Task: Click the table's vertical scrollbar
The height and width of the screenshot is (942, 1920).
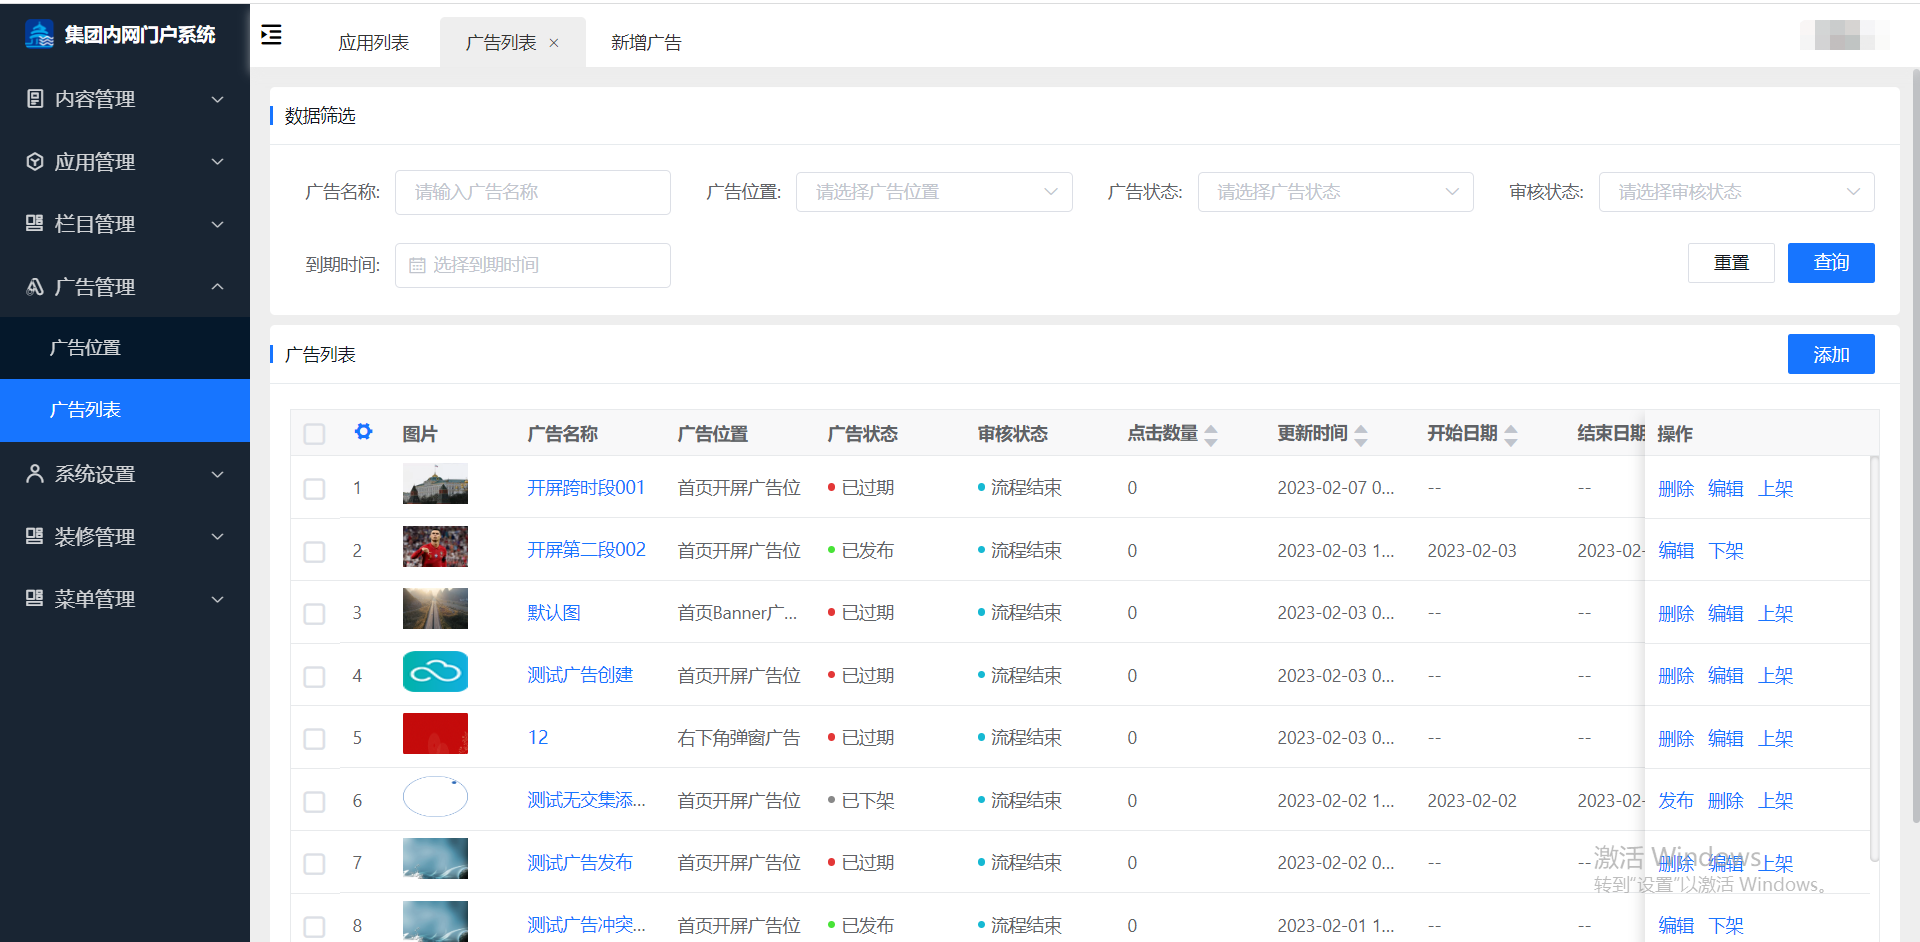Action: 1874,660
